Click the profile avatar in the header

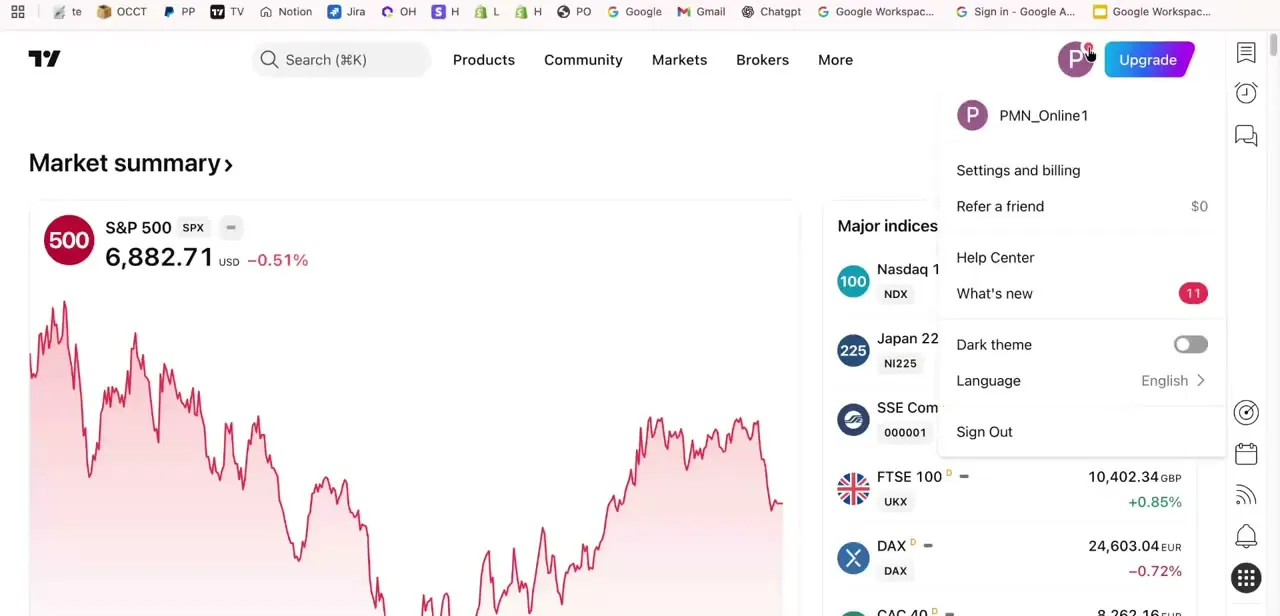coord(1076,60)
